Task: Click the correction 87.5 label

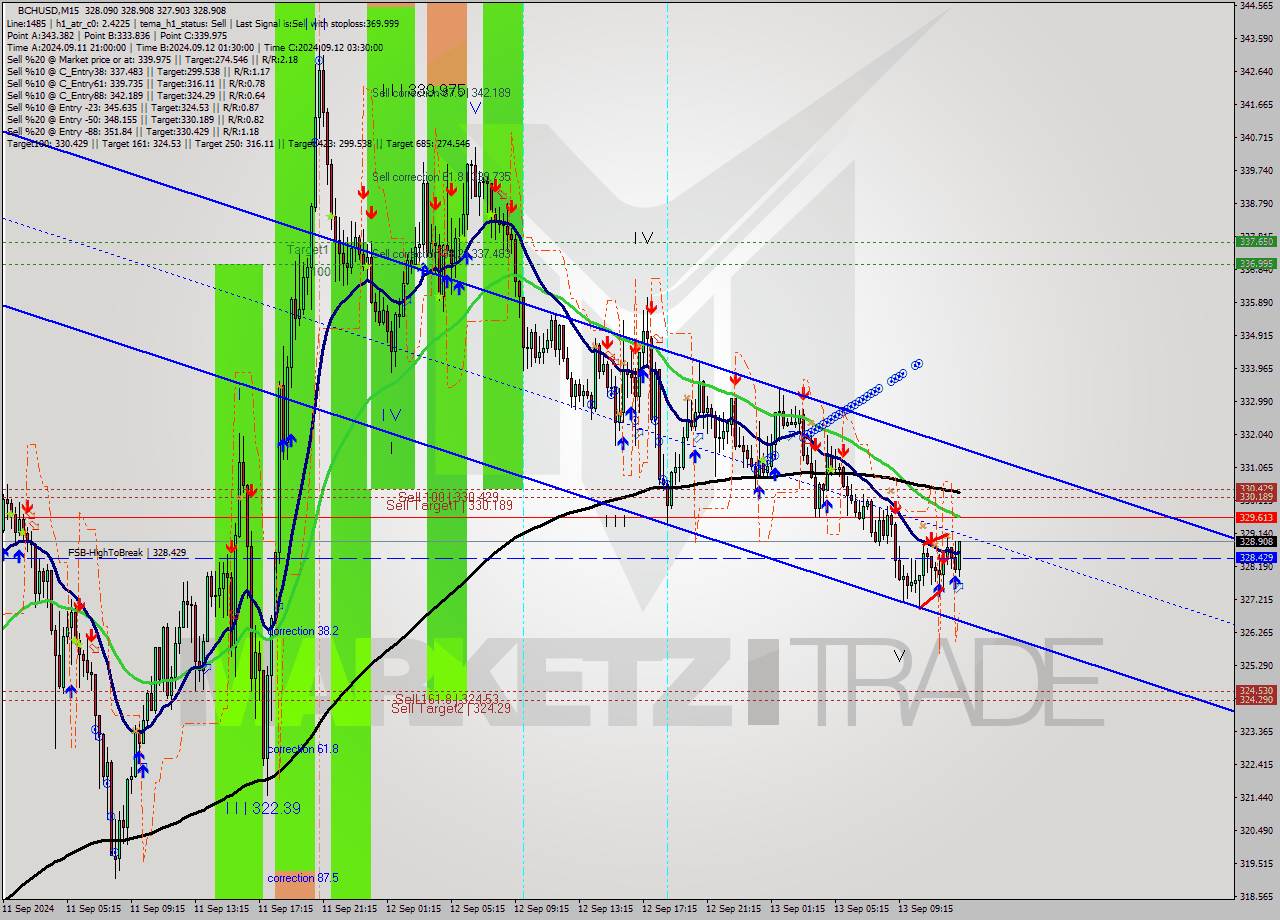Action: tap(303, 877)
